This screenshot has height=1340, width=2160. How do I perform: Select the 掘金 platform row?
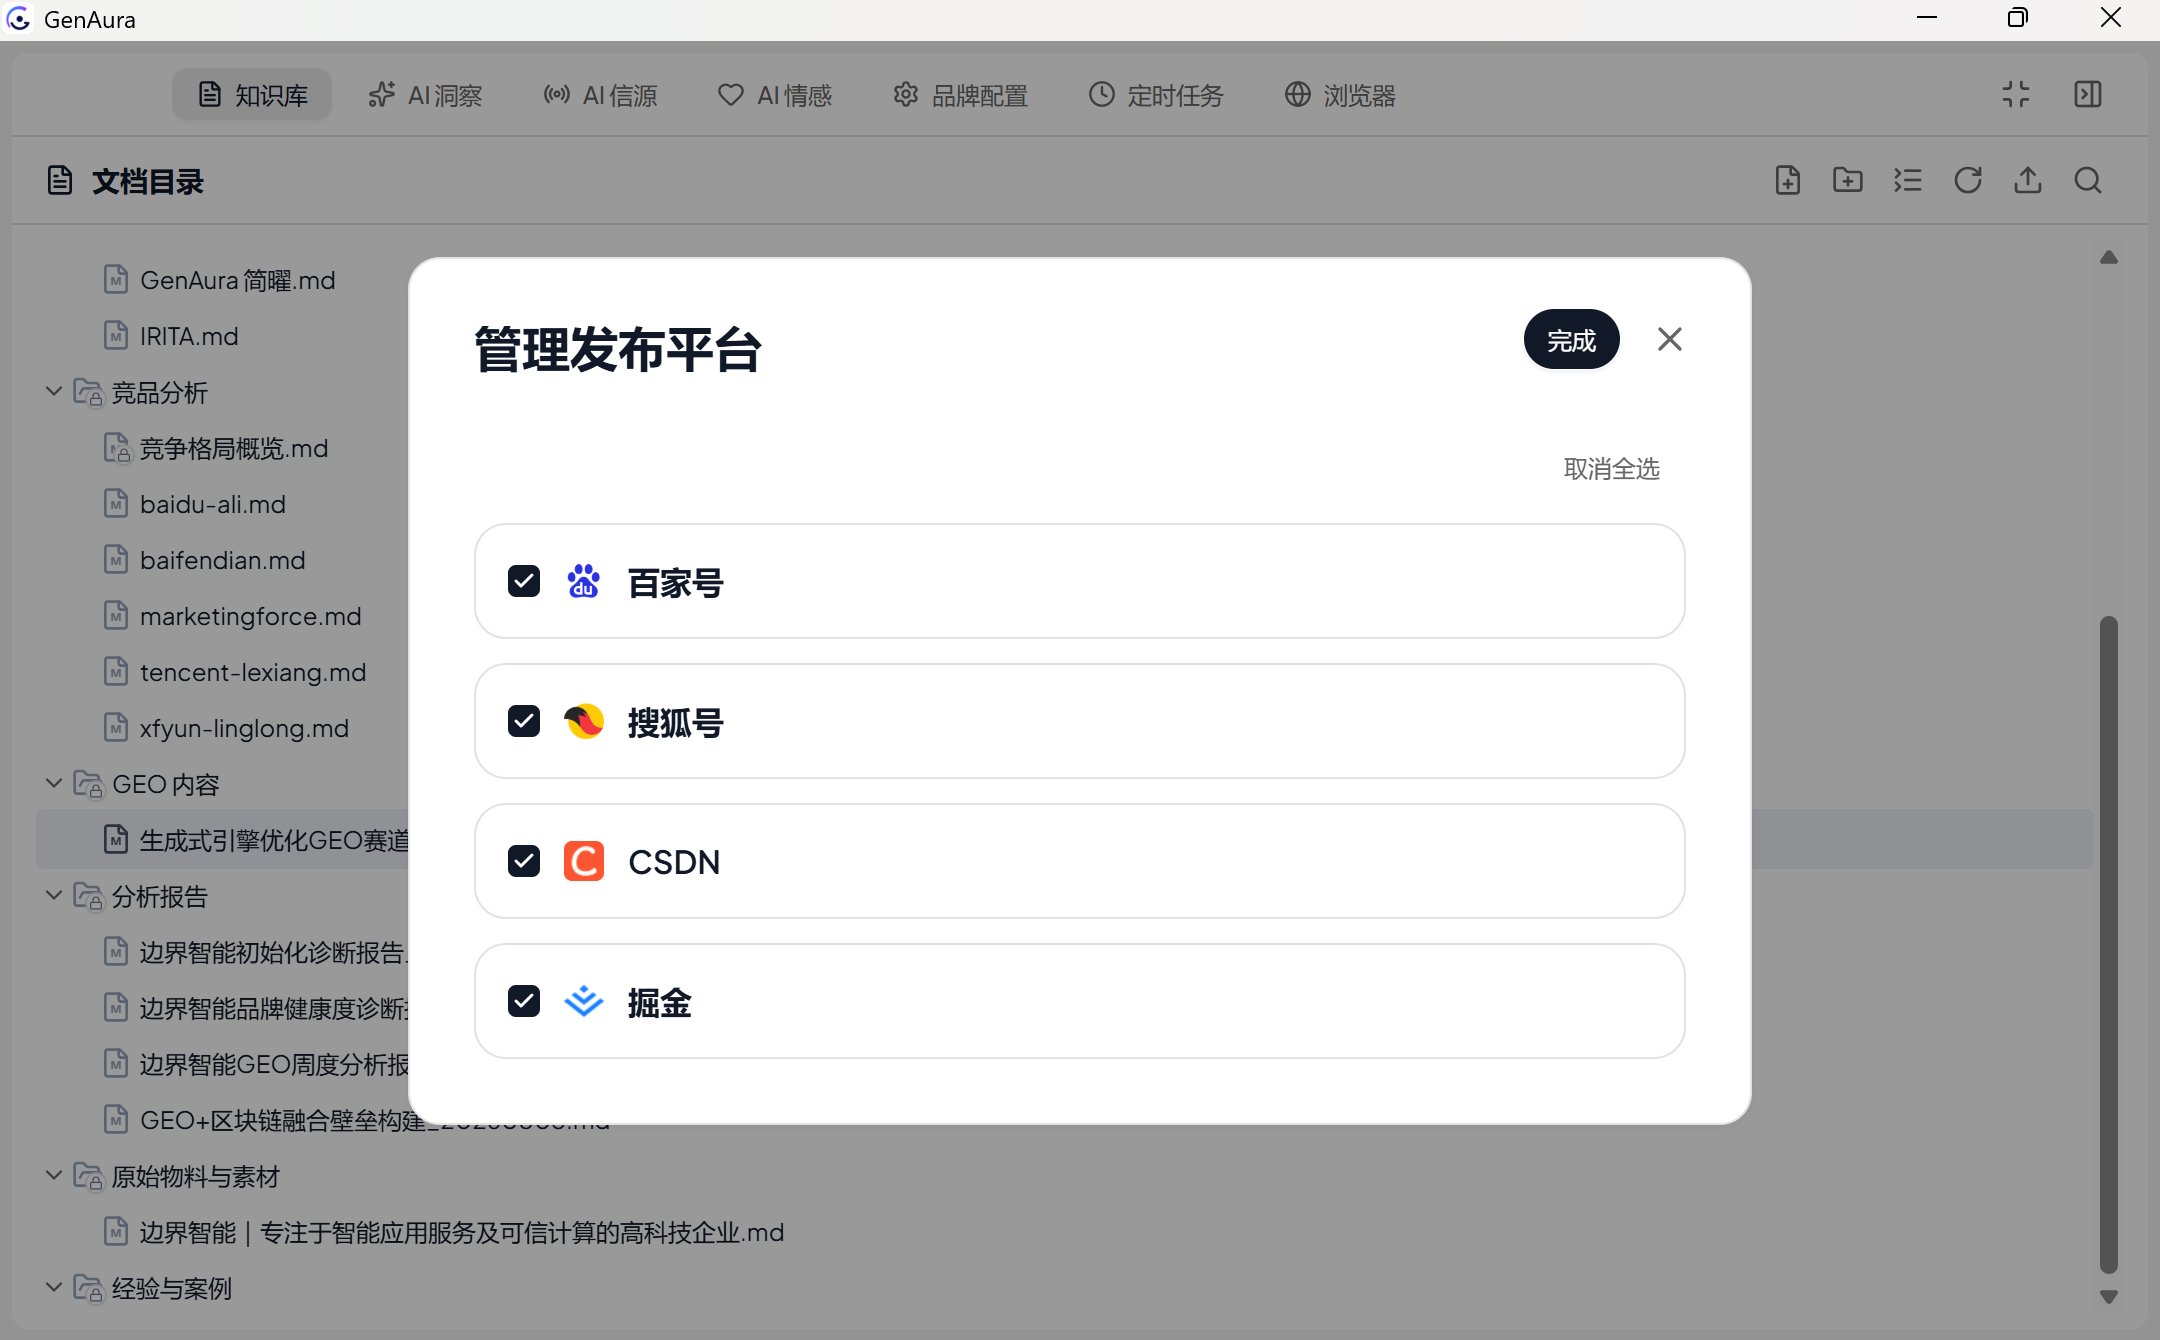[x=1080, y=1001]
